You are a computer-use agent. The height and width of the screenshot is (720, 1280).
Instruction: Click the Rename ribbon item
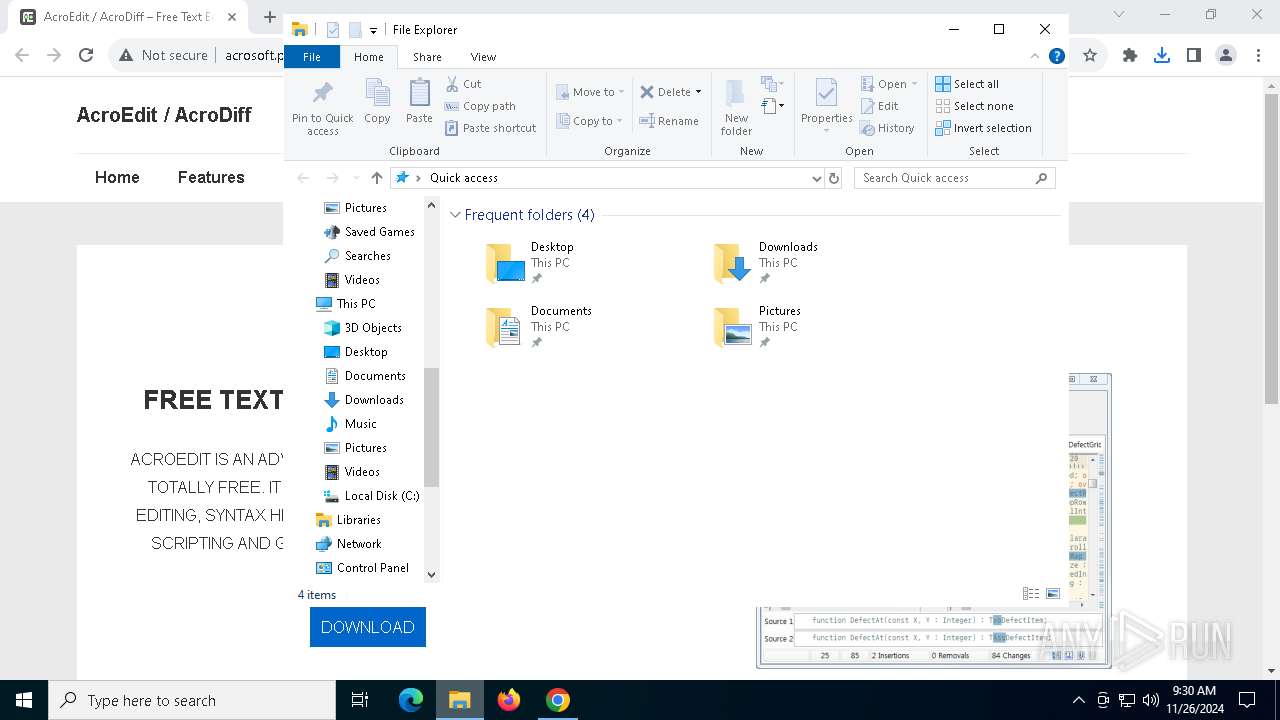(x=669, y=121)
